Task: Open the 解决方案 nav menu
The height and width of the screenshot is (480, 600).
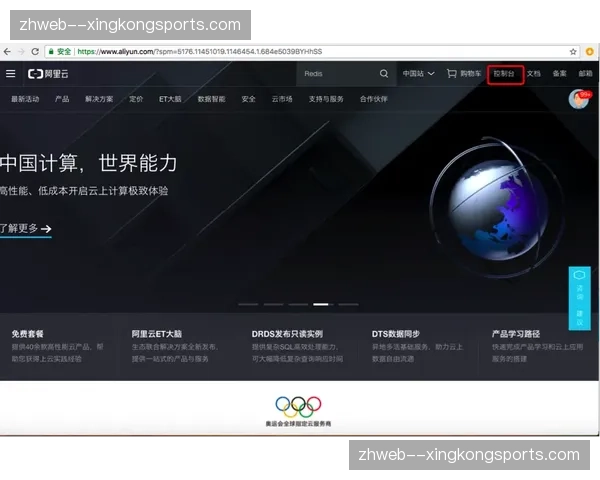Action: 99,99
